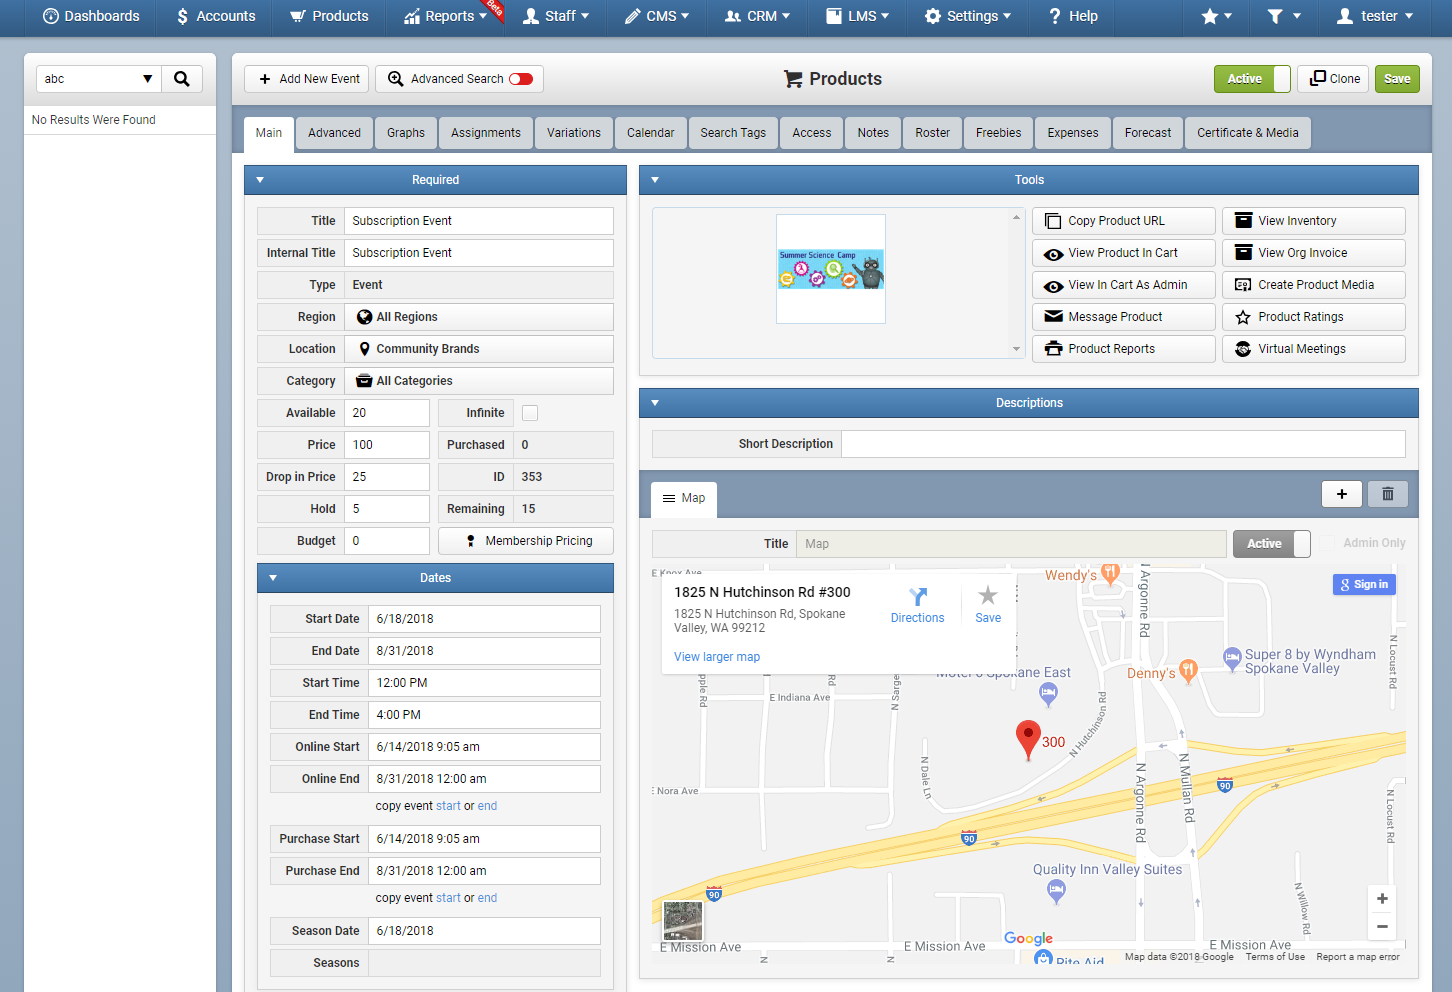
Task: Select the All Regions globe field
Action: point(479,317)
